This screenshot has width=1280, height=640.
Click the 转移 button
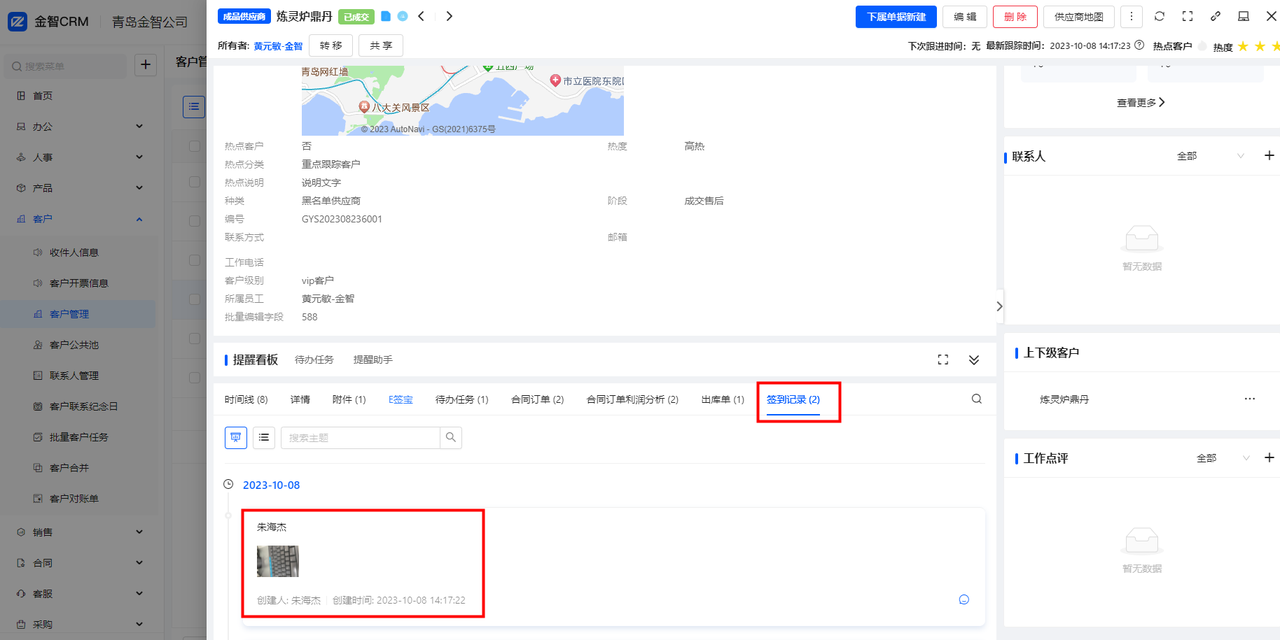point(331,45)
